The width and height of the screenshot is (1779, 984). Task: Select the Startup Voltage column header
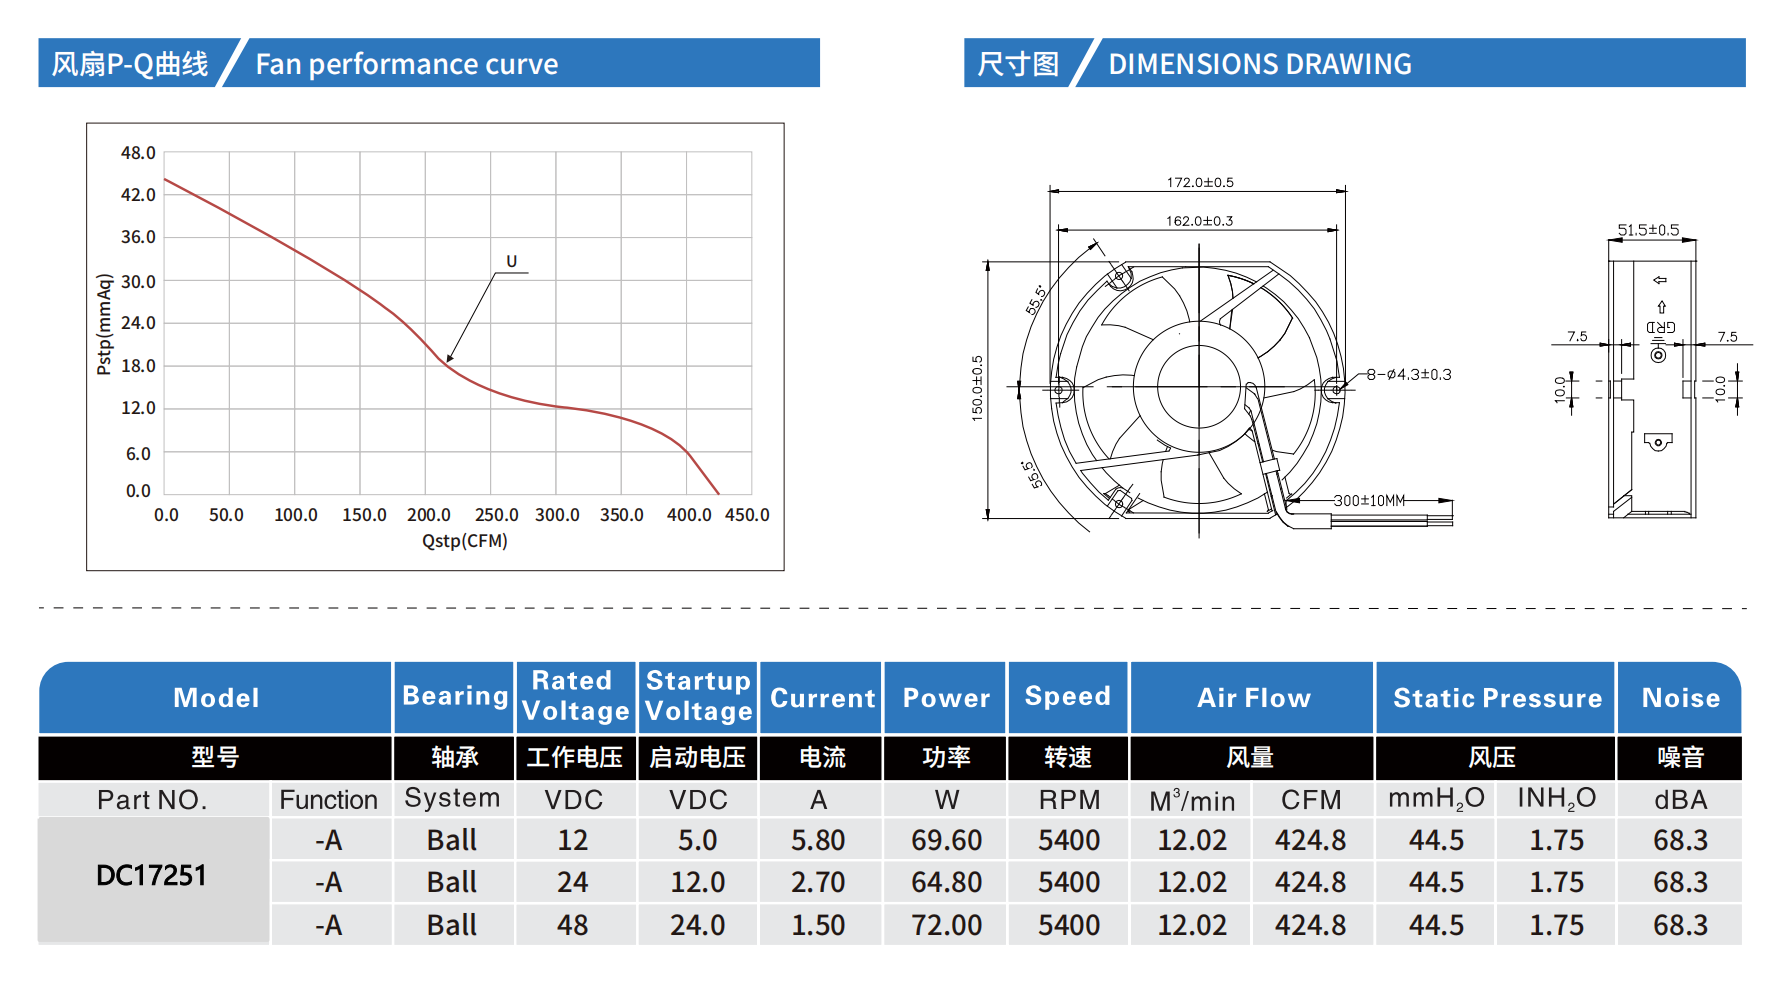[698, 696]
